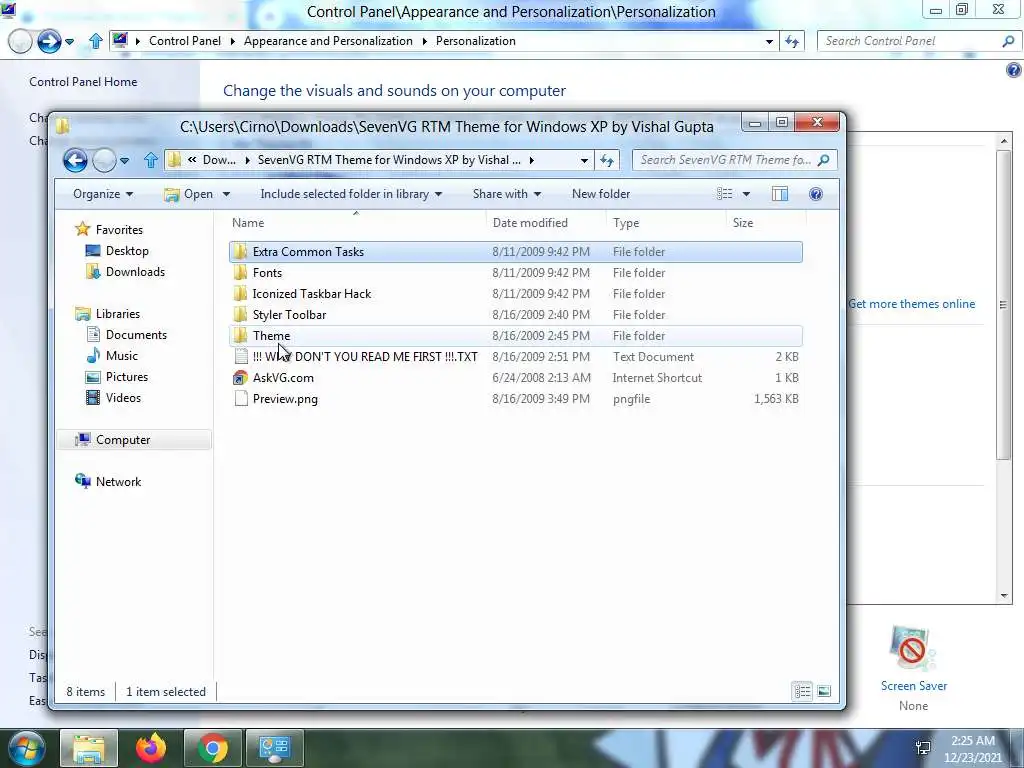Click the Dow... breadcrumb in SevenVG address bar

tap(219, 160)
